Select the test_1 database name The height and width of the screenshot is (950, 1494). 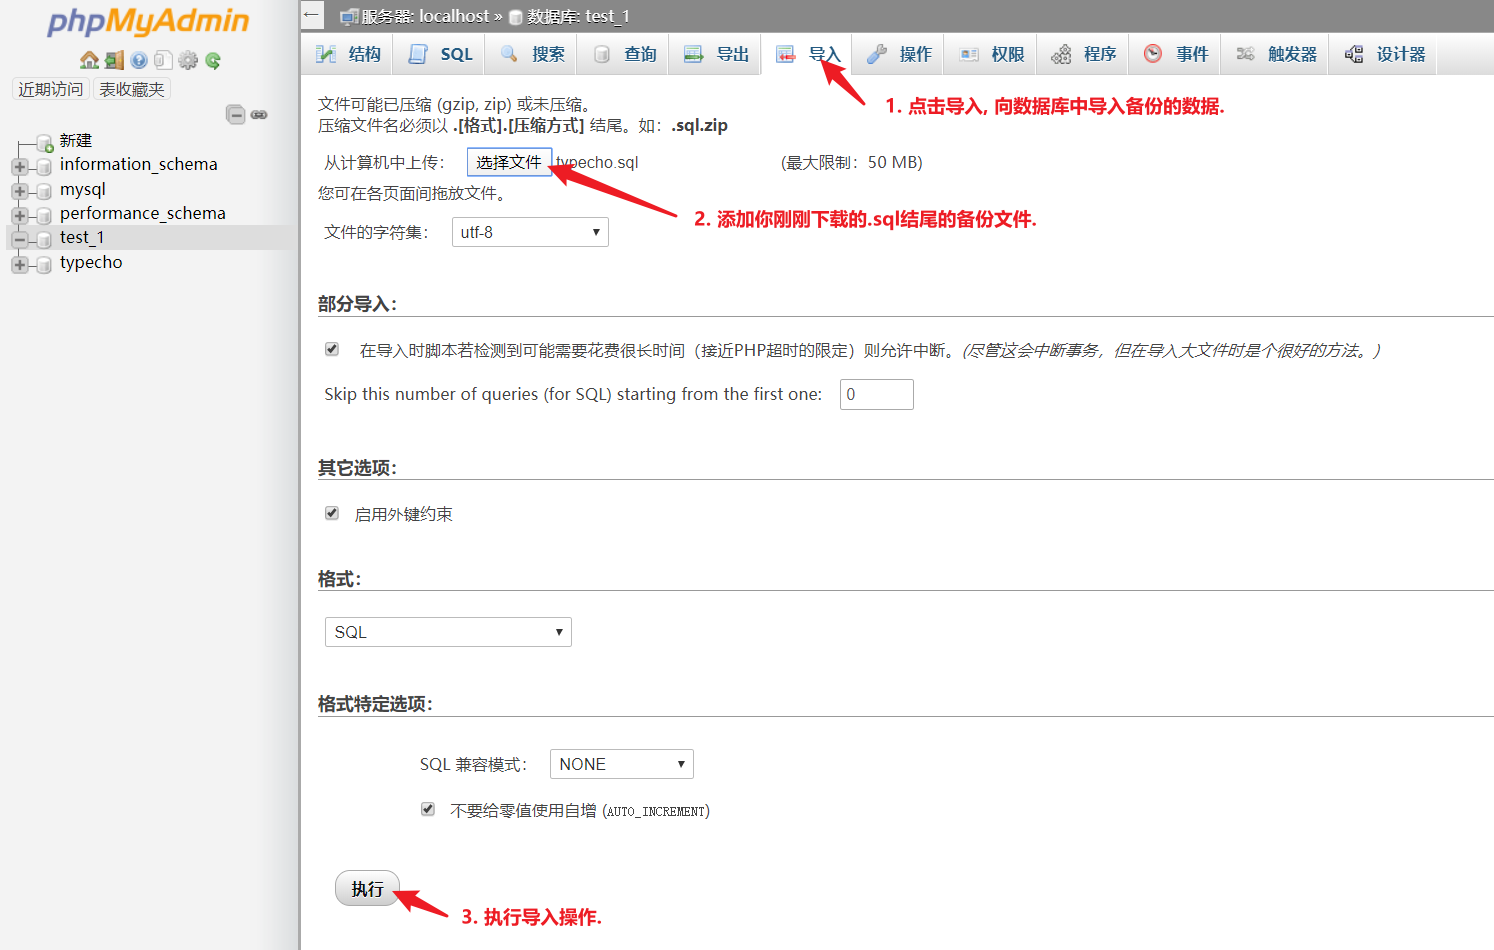pos(82,237)
